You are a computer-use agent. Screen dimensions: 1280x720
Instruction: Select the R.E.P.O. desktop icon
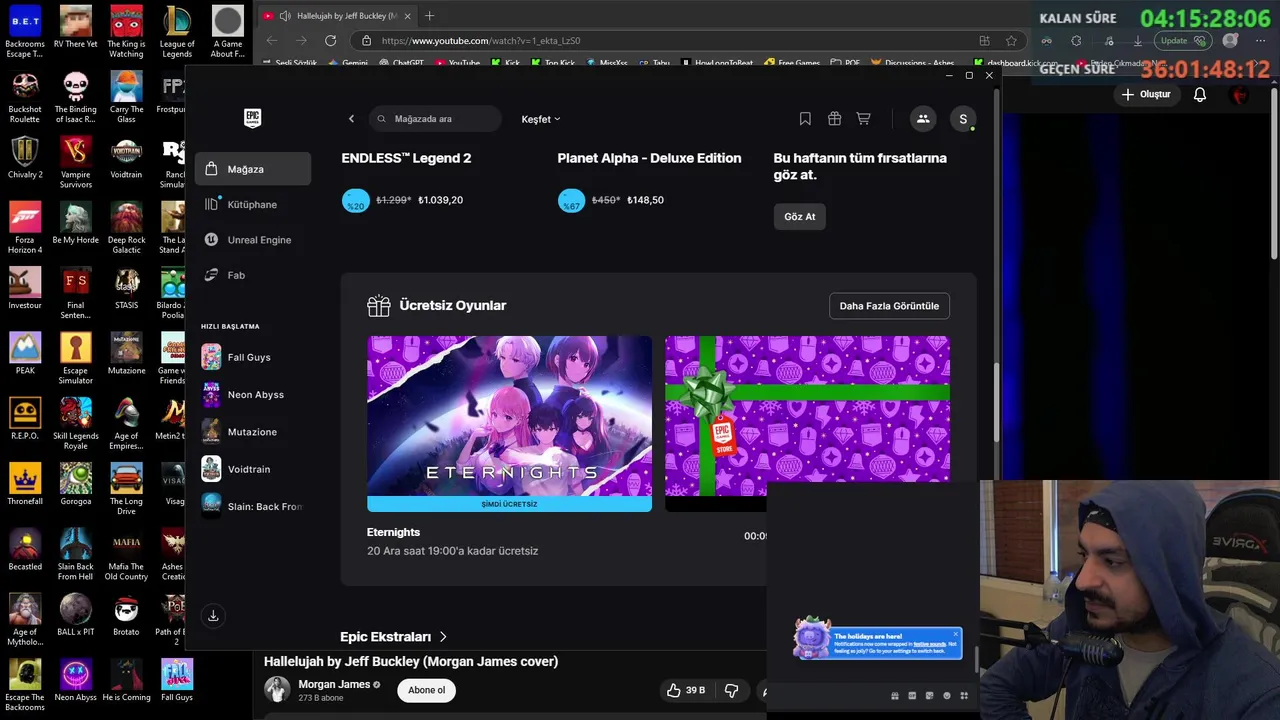coord(25,419)
